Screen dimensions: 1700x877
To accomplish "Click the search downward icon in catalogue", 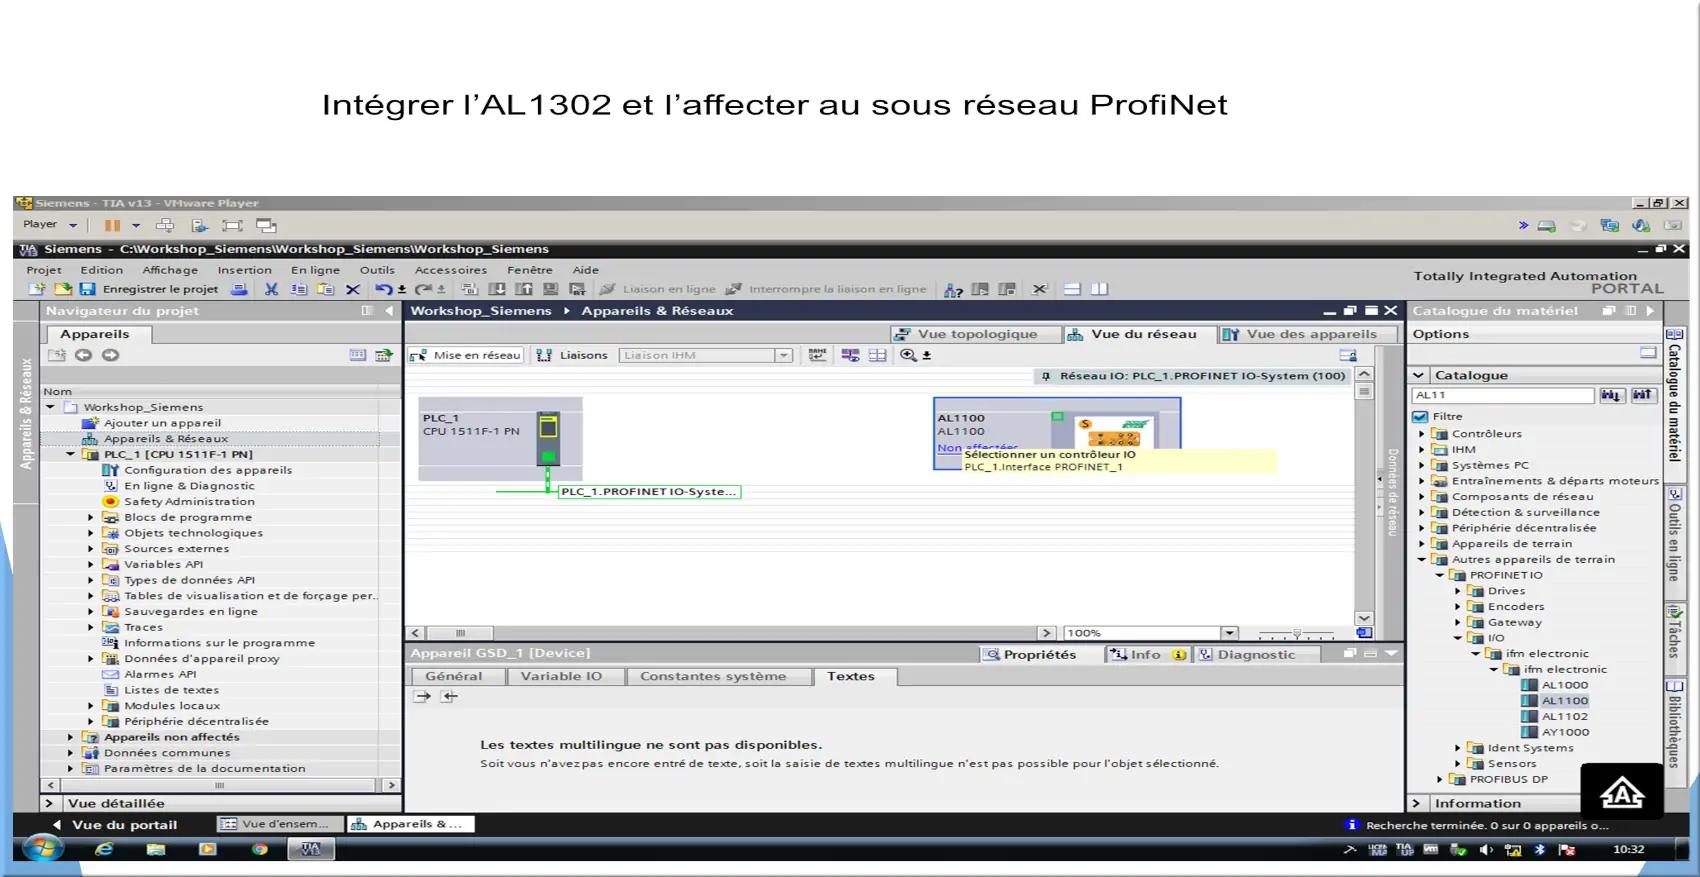I will point(1610,395).
